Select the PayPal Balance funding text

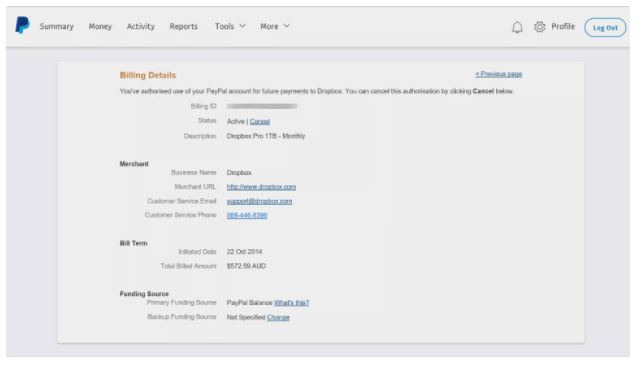pos(249,303)
